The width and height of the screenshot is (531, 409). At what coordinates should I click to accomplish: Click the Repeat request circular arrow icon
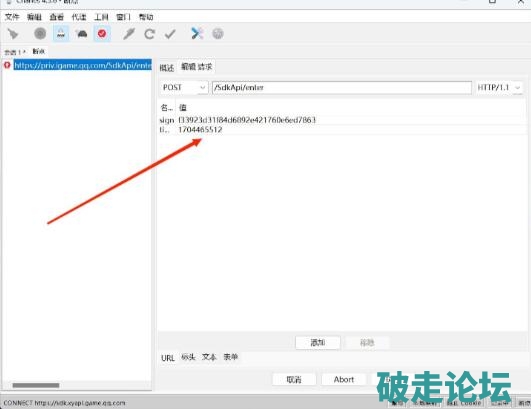pyautogui.click(x=149, y=34)
